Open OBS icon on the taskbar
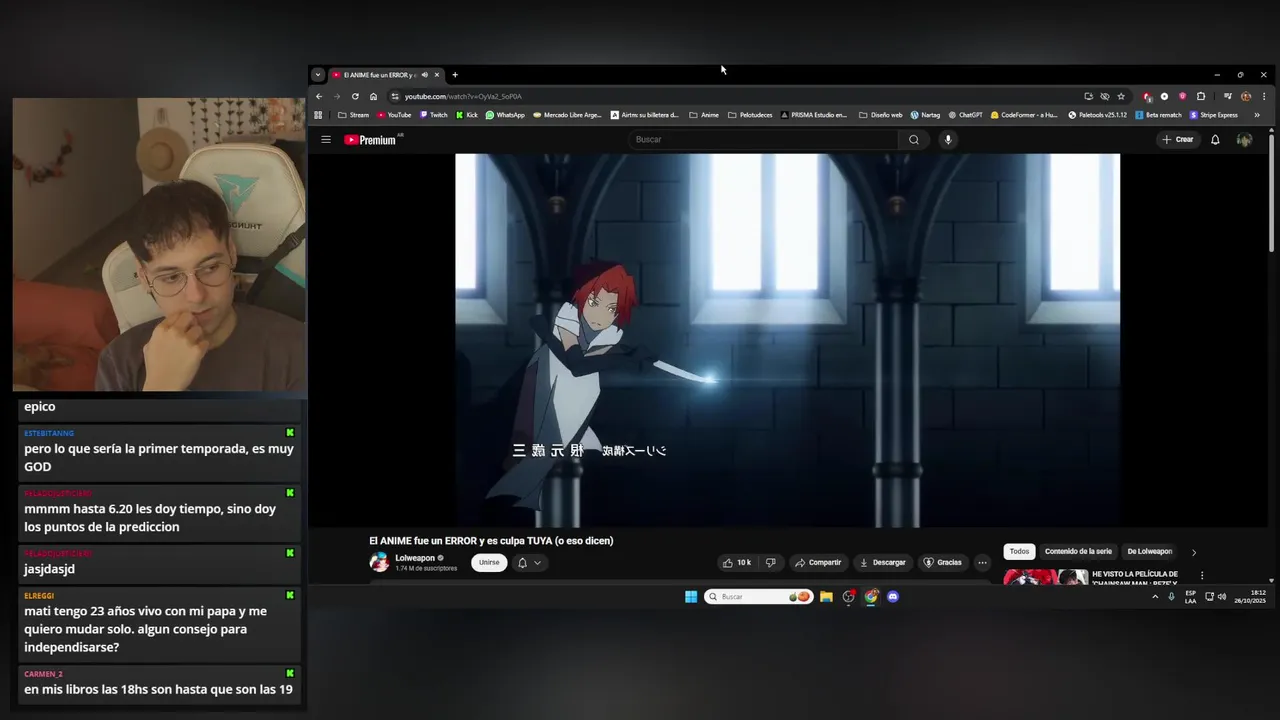The height and width of the screenshot is (720, 1280). pyautogui.click(x=849, y=597)
